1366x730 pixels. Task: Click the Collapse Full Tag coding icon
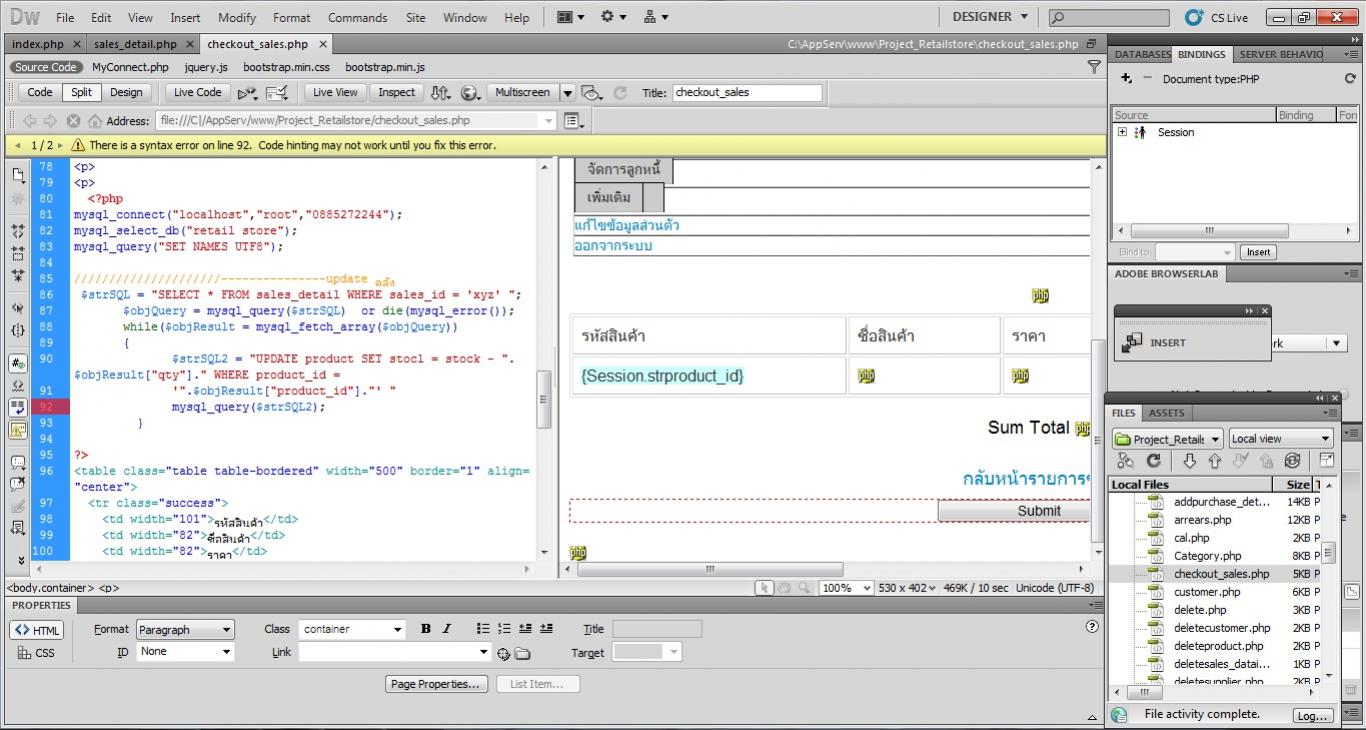(18, 231)
